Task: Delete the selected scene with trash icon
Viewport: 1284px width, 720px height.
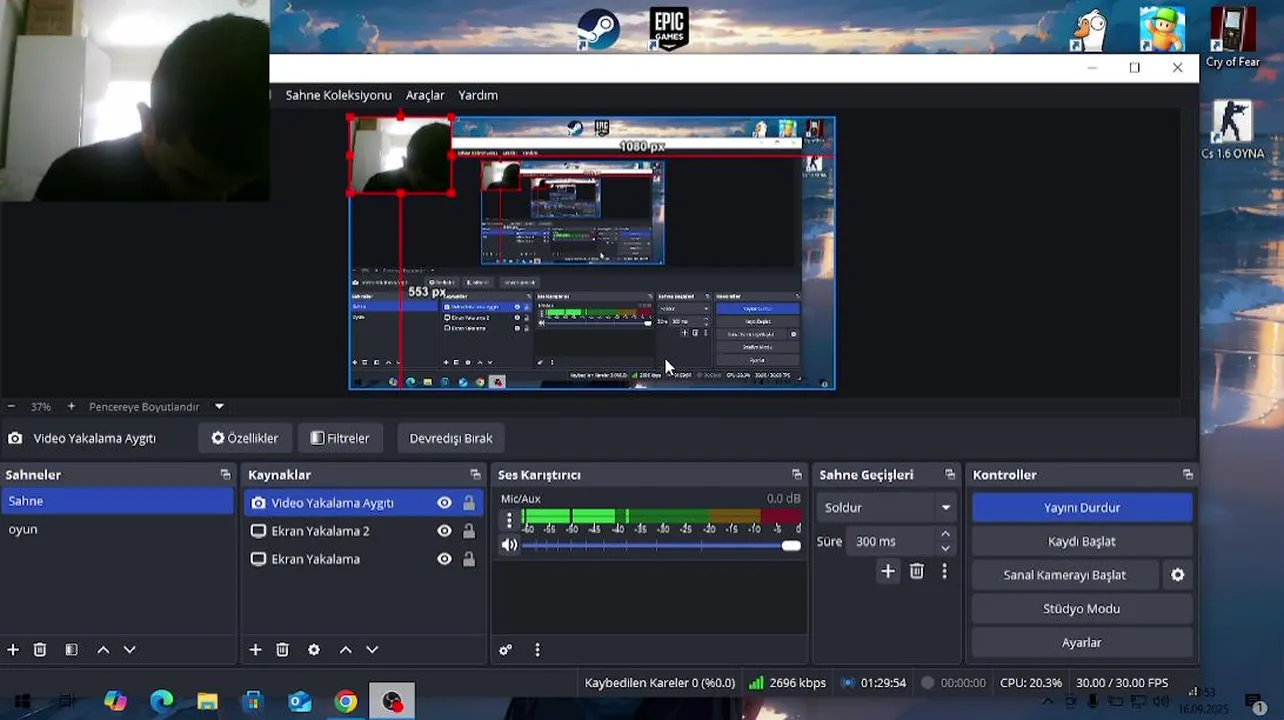Action: (40, 650)
